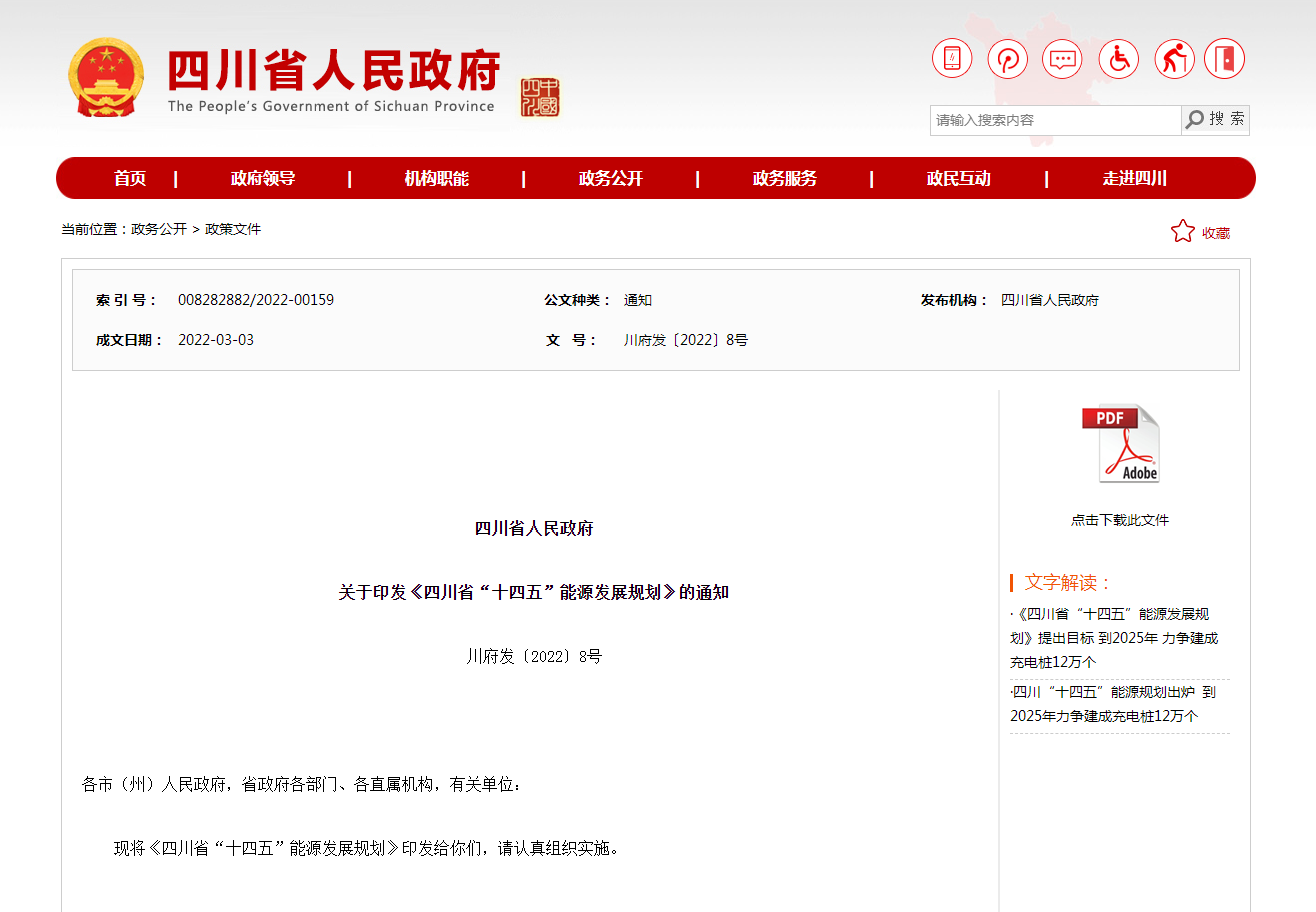The height and width of the screenshot is (912, 1316).
Task: Open the 政府领导 menu item
Action: pyautogui.click(x=263, y=179)
